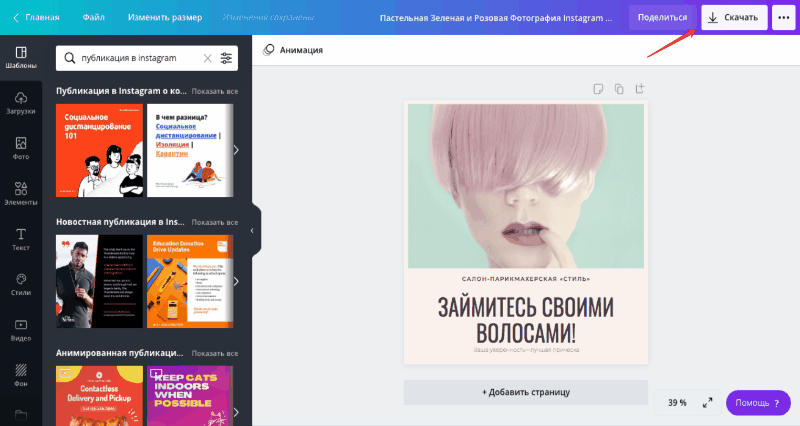Screen dimensions: 800x426
Task: Open the Загрузки uploads panel
Action: coord(21,103)
